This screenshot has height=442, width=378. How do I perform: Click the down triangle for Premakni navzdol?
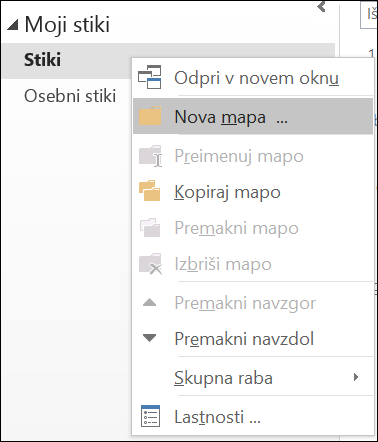tap(149, 338)
